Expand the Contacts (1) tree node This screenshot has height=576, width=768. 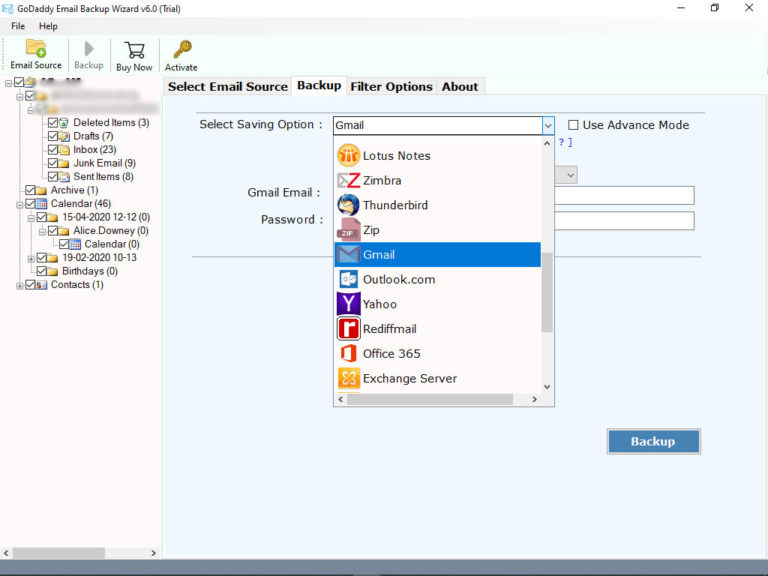coord(20,286)
